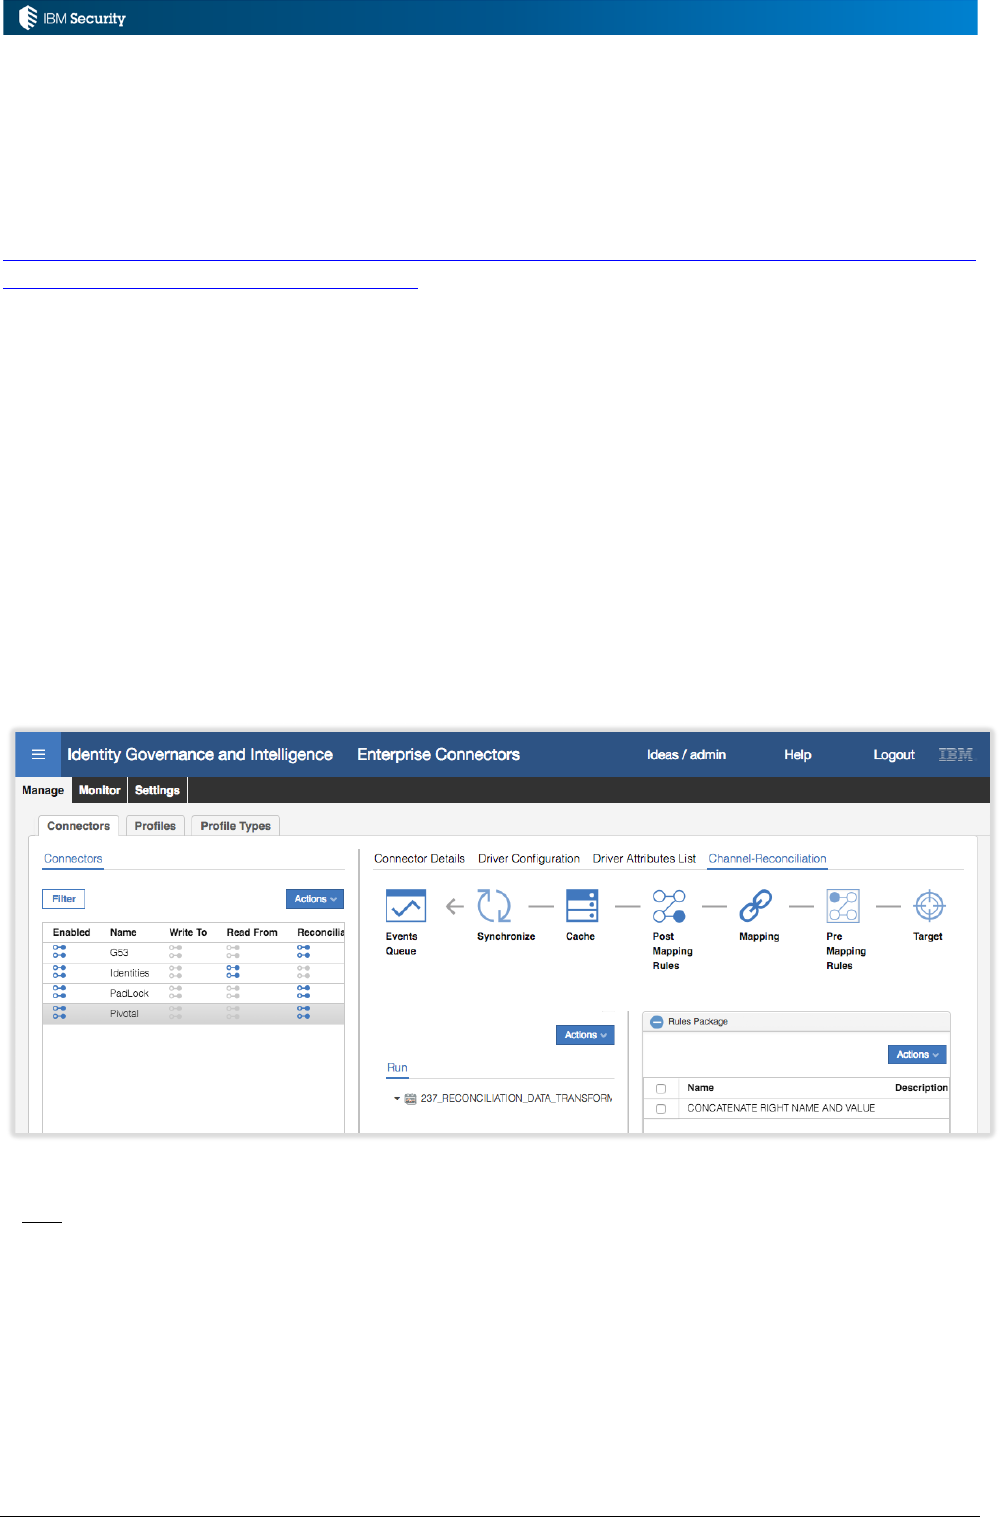Toggle Enabled status for PadLock connector
This screenshot has width=1001, height=1517.
[x=60, y=993]
